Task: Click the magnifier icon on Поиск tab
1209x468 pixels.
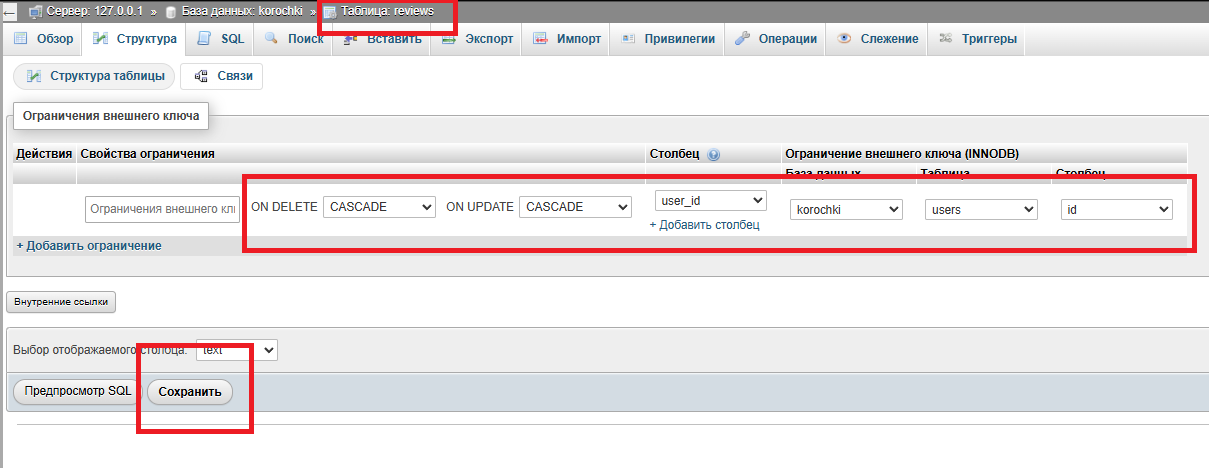Action: 271,39
